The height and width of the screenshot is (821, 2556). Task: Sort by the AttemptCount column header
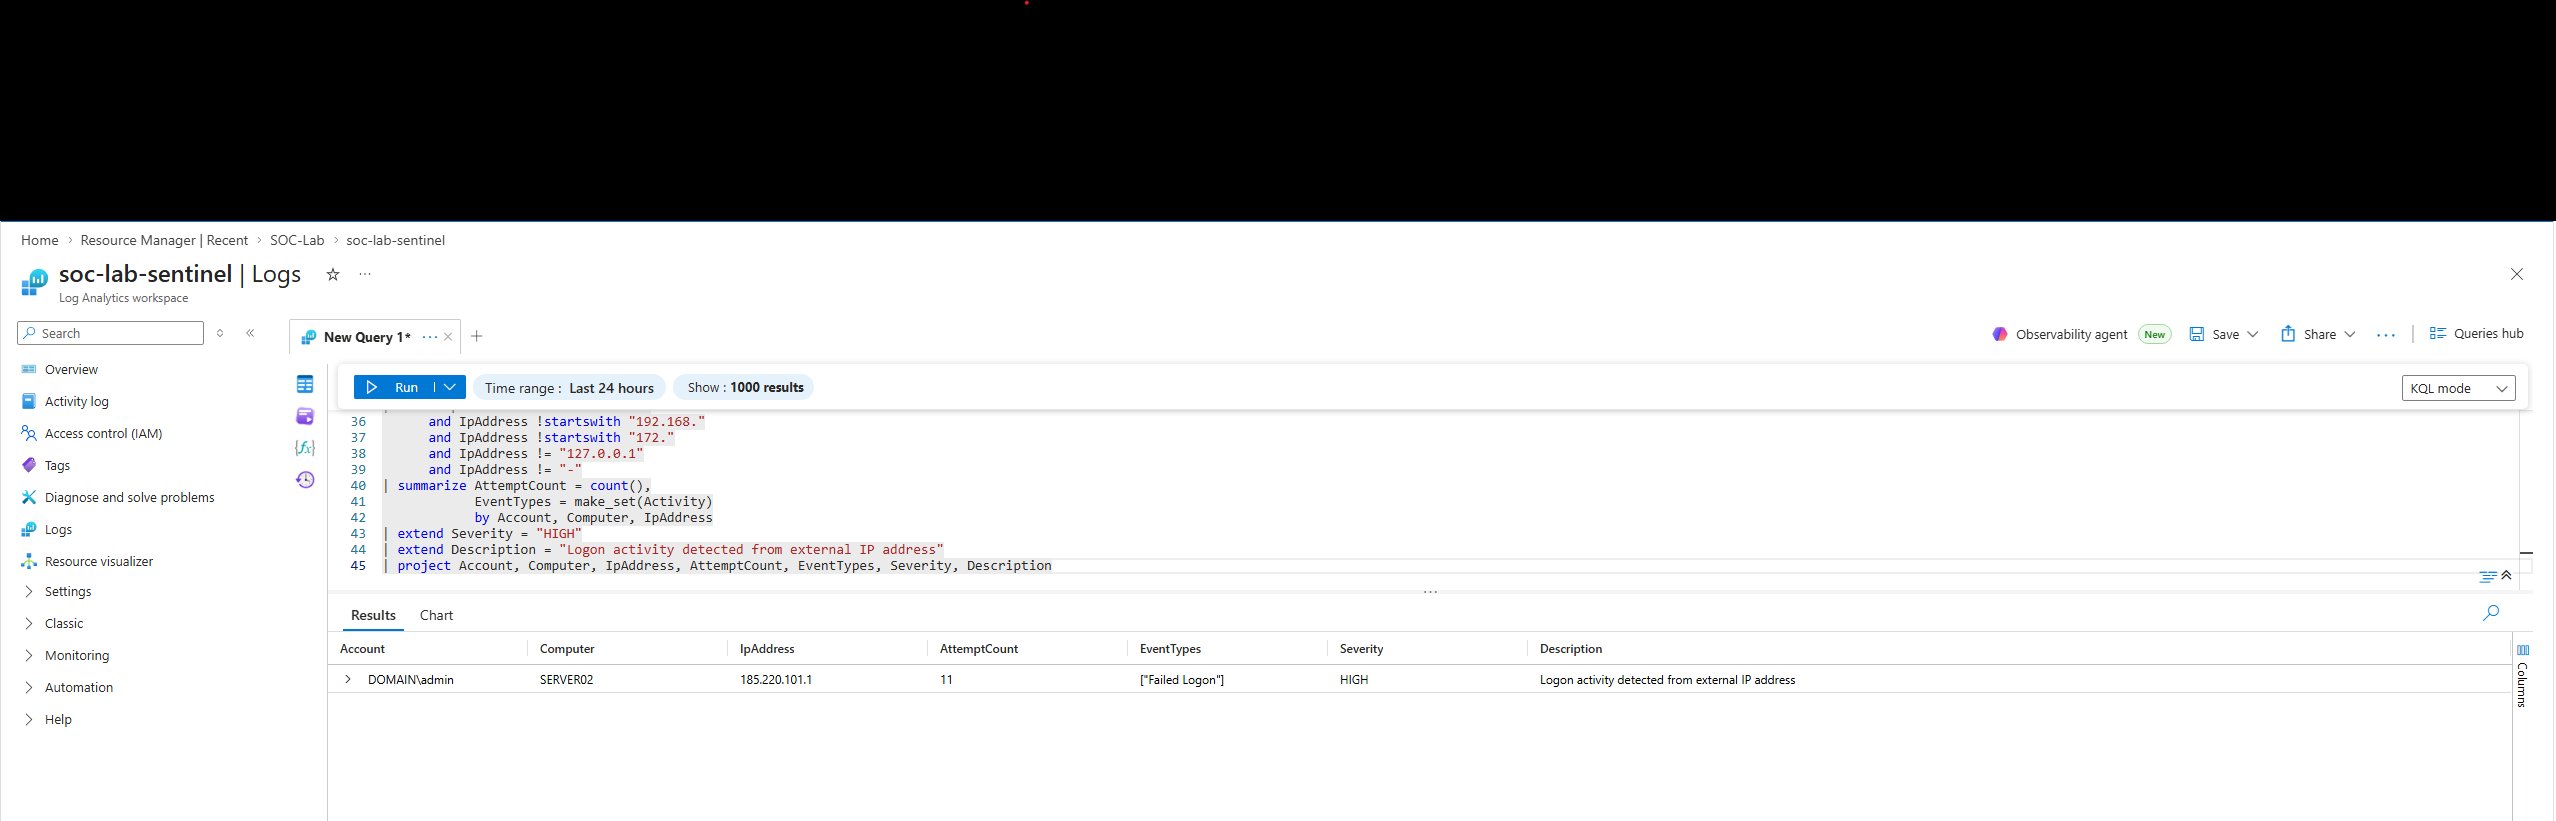(979, 649)
